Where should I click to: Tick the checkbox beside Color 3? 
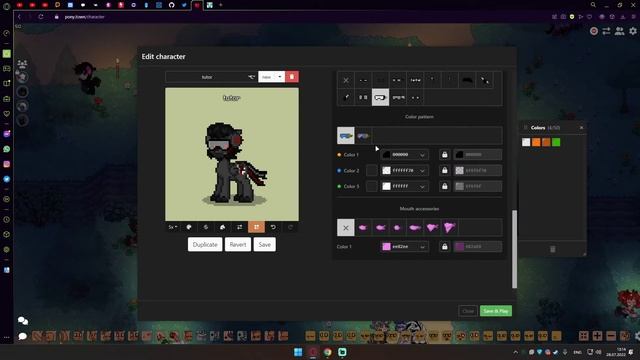coord(371,187)
